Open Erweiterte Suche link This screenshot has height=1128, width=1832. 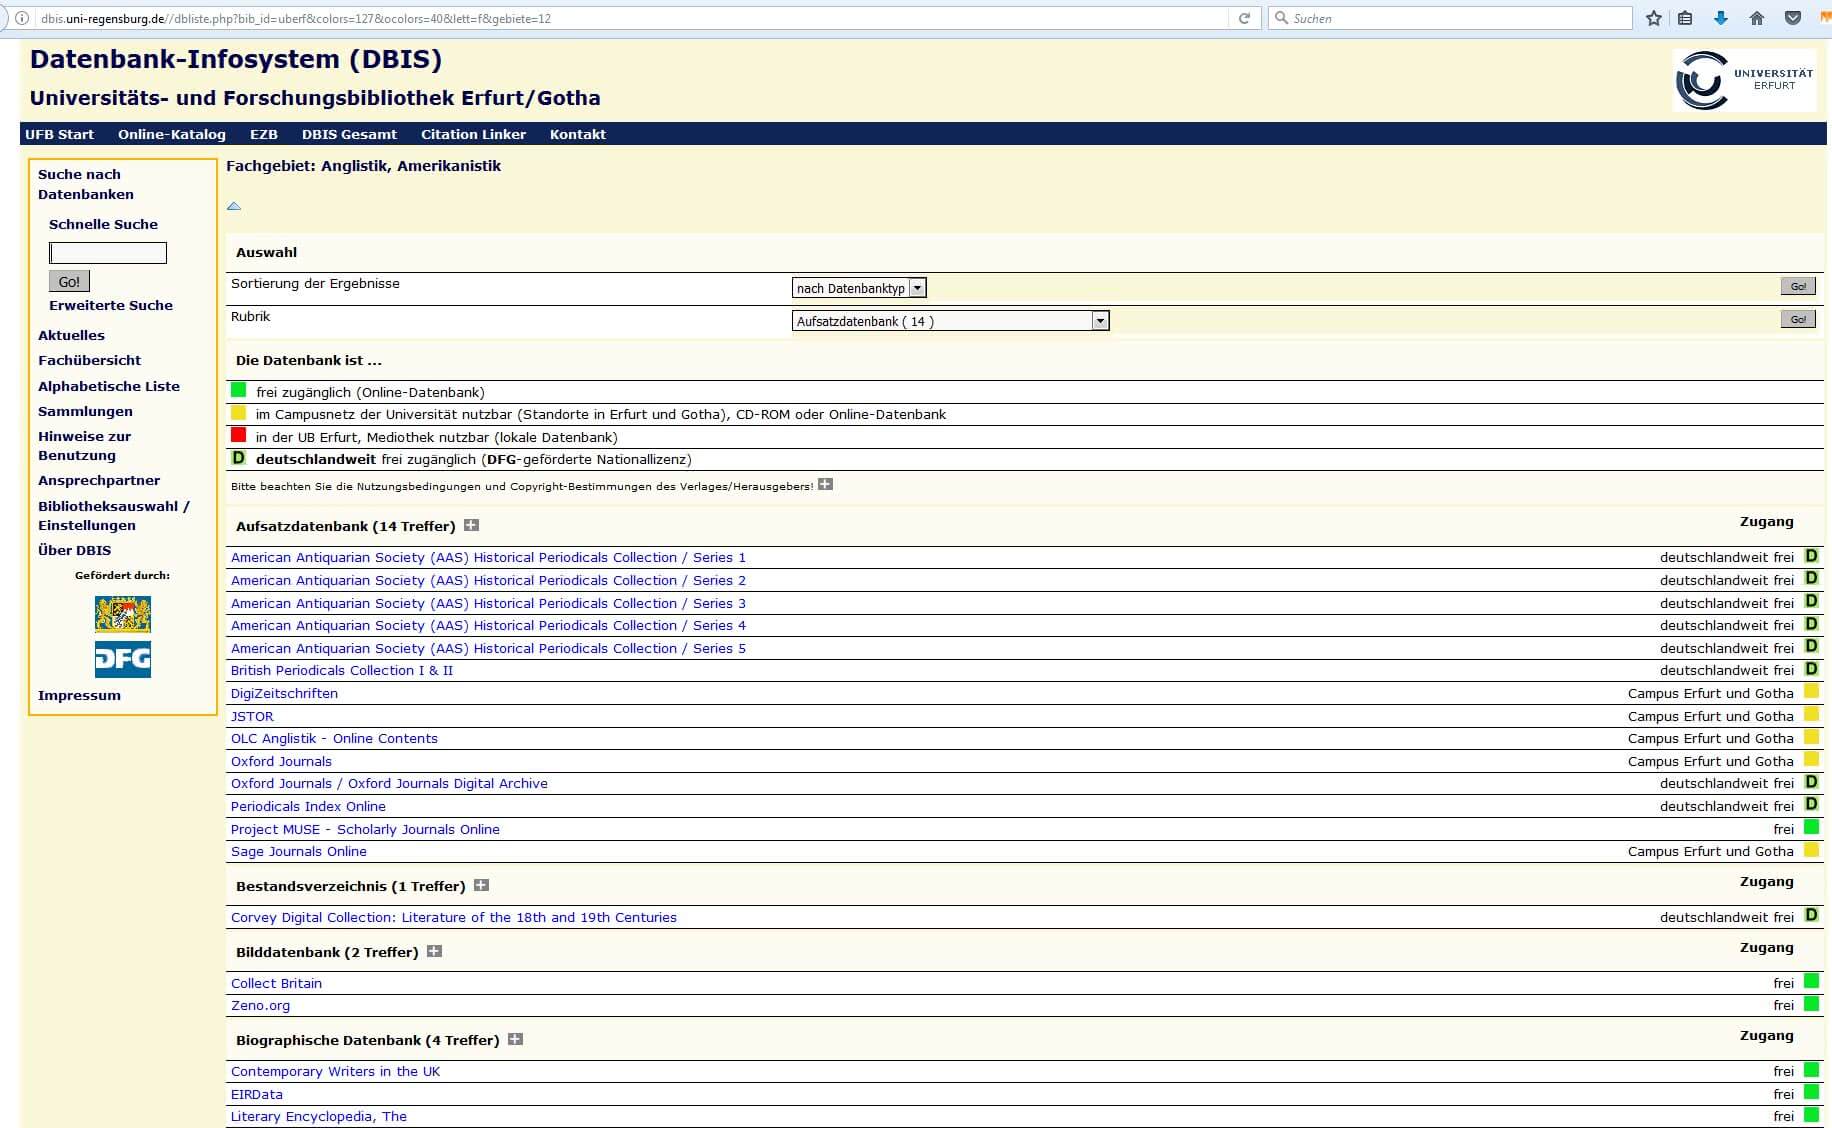coord(111,305)
